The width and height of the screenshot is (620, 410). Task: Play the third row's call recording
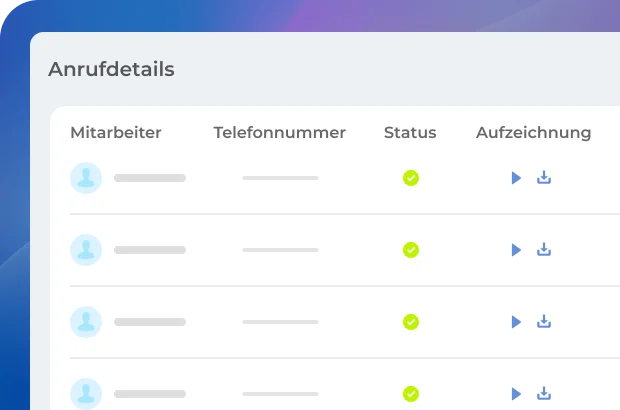[516, 322]
